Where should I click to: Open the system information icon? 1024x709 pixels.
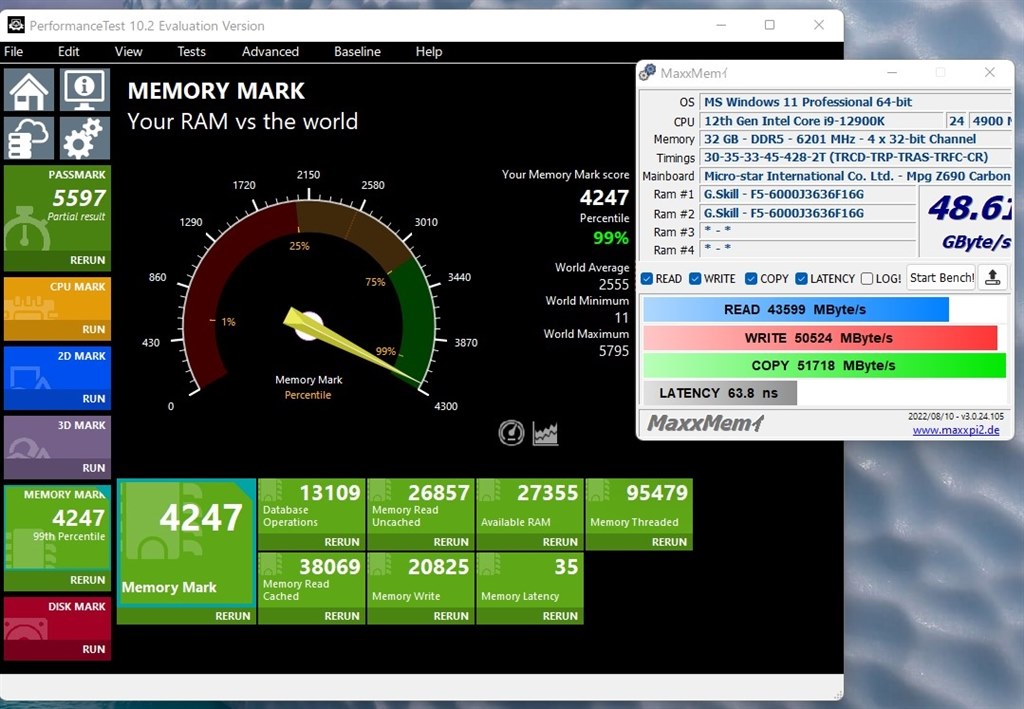pos(84,89)
